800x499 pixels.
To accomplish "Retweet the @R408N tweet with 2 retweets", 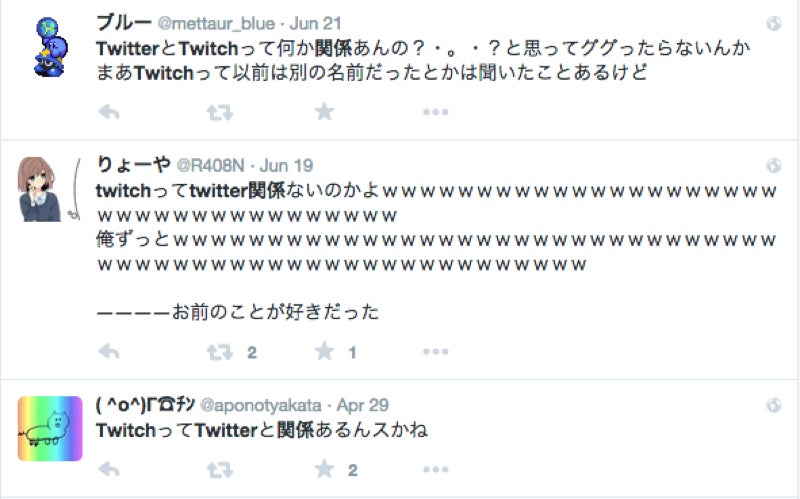I will click(x=220, y=352).
